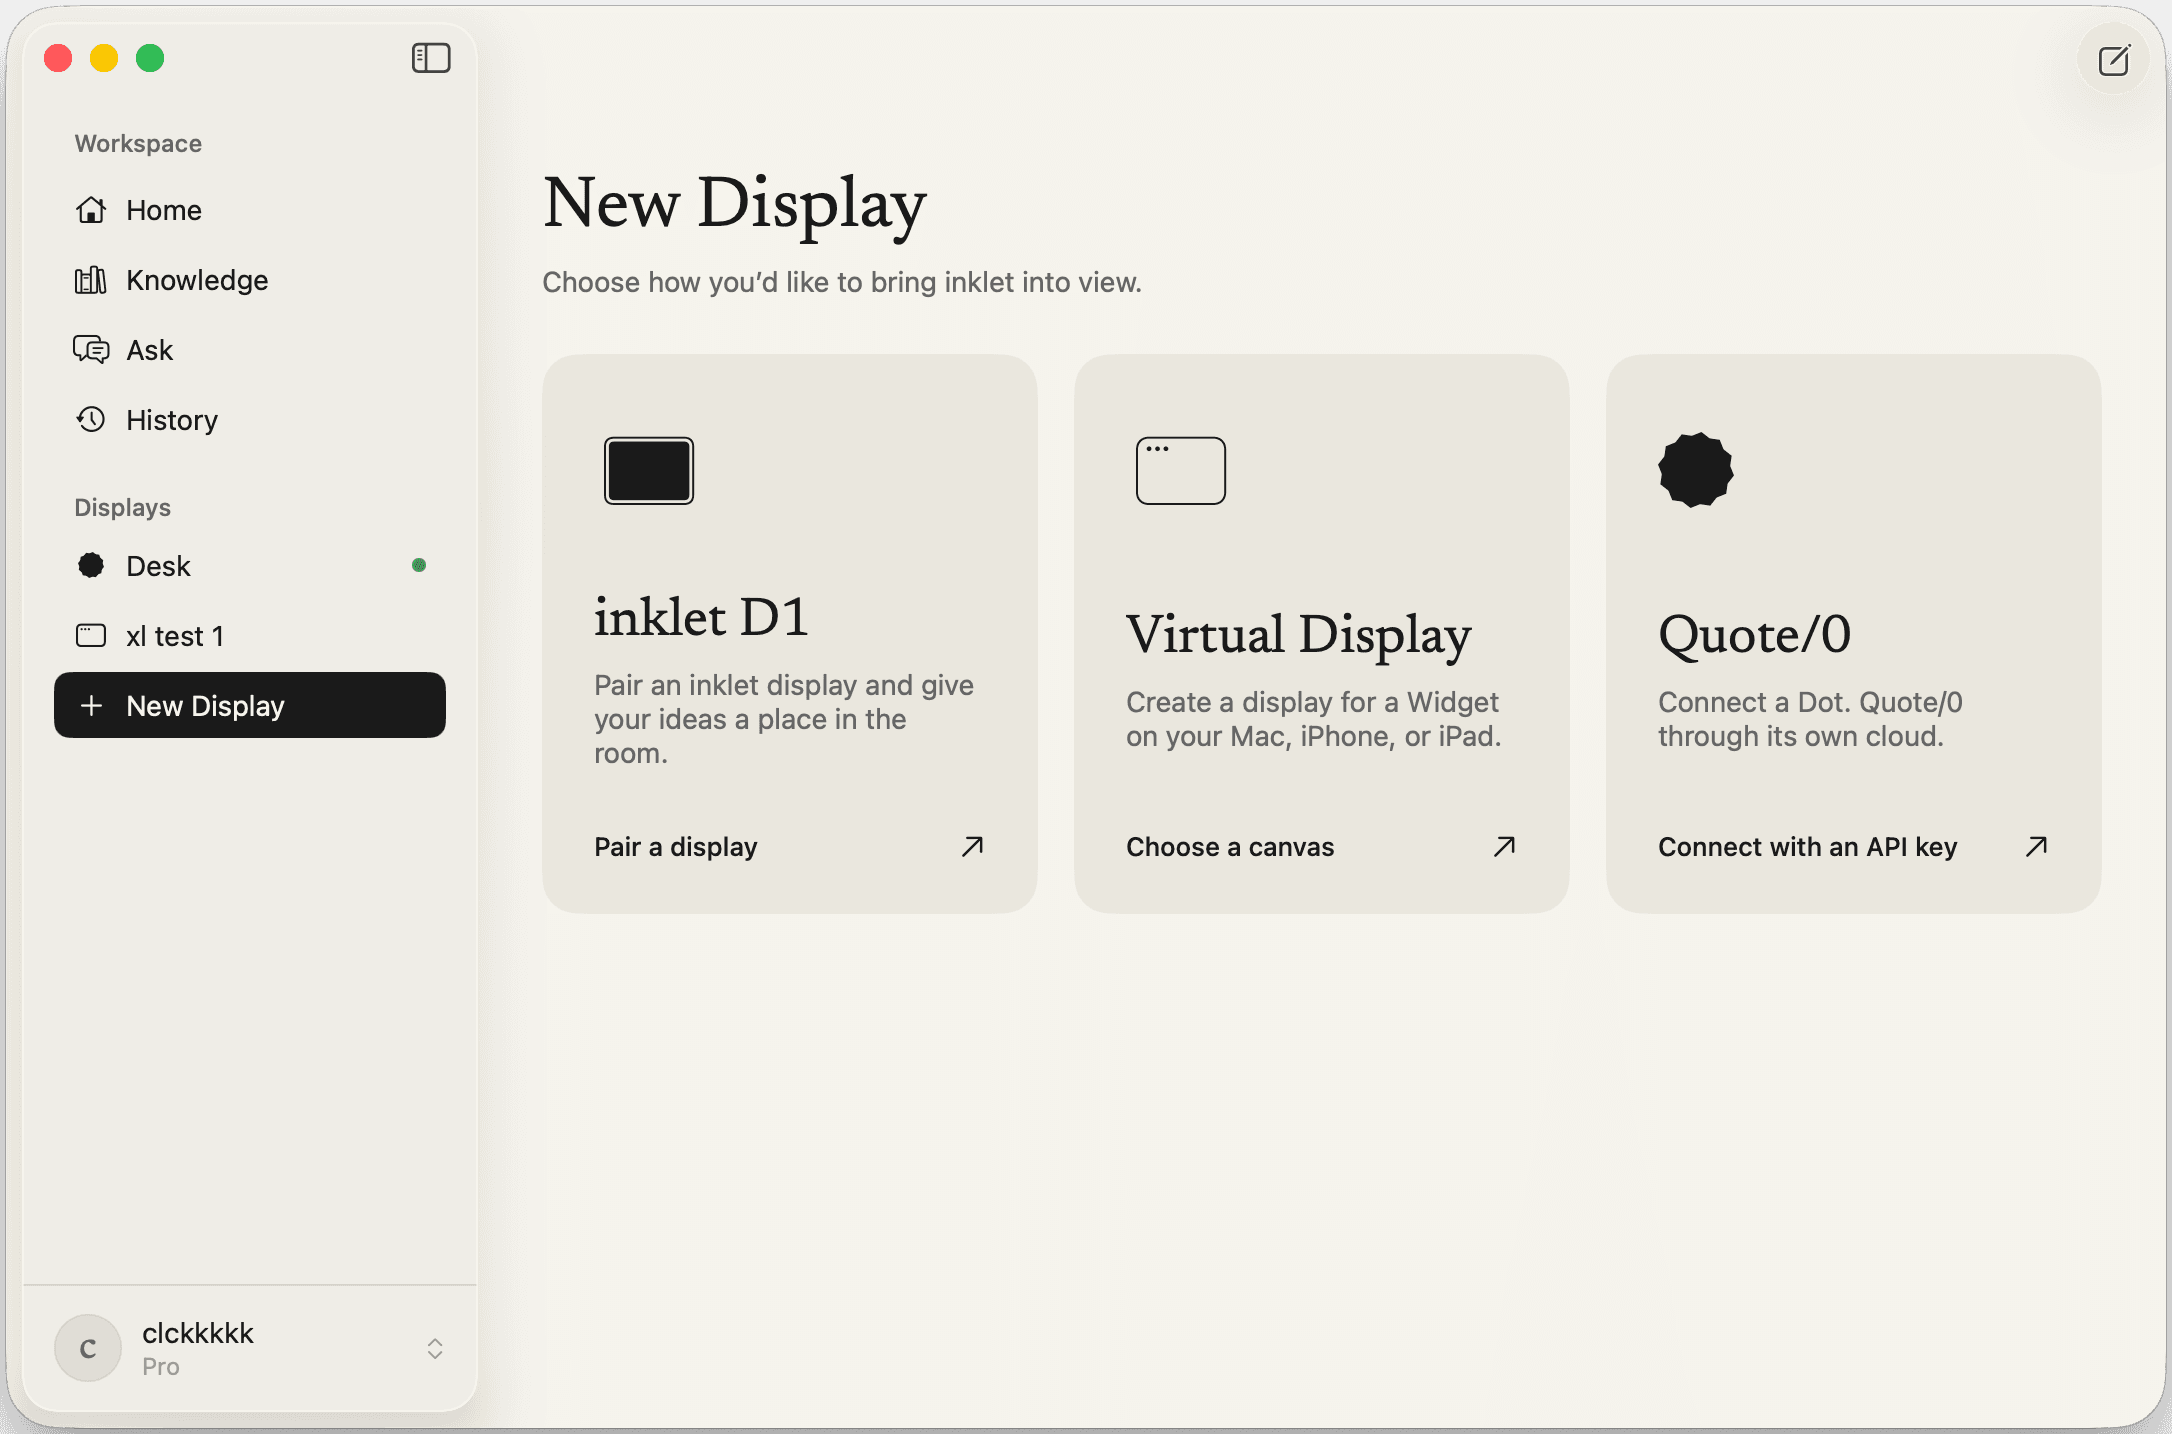Click the History clock icon

click(x=91, y=419)
